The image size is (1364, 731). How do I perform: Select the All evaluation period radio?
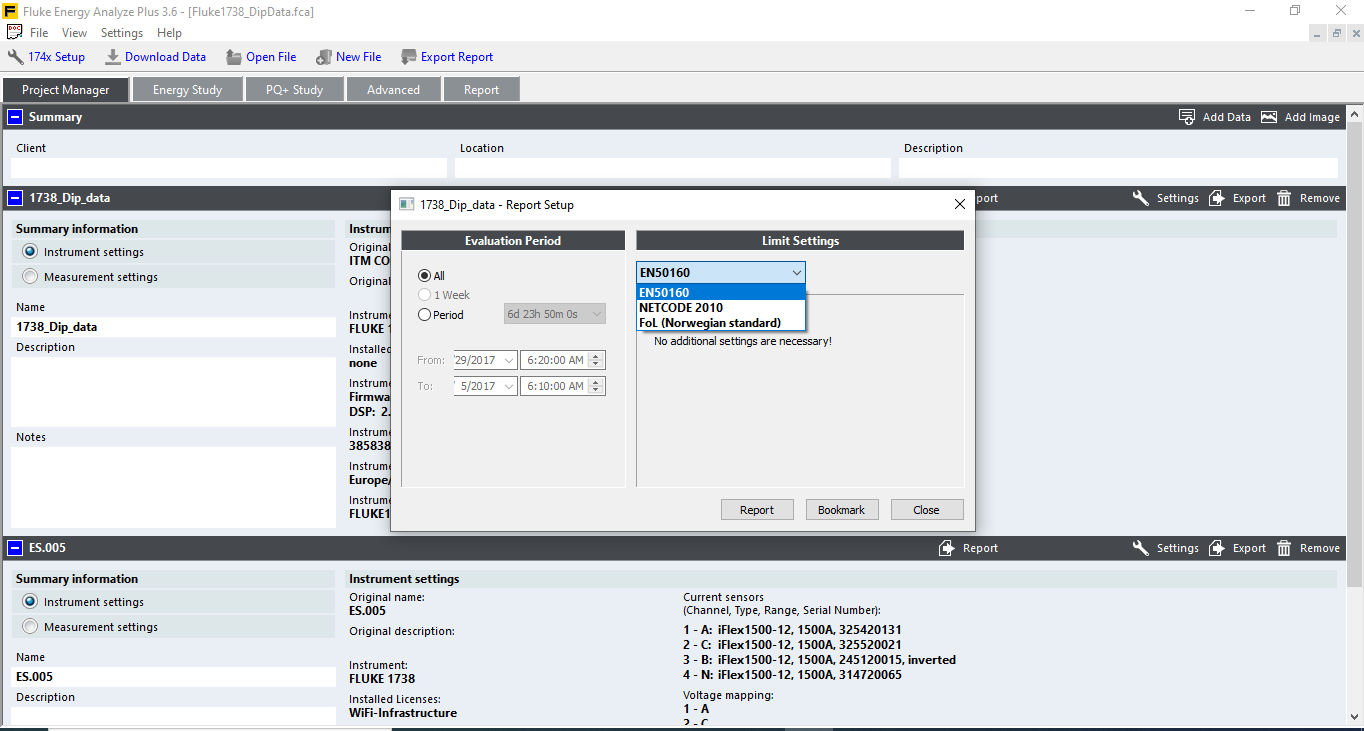(424, 276)
